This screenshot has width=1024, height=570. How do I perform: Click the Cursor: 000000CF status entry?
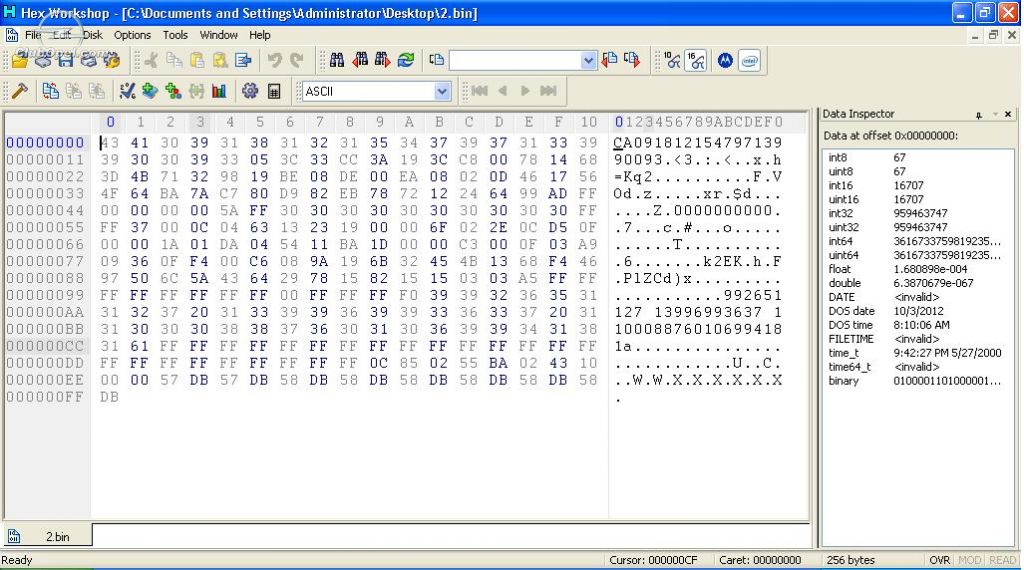(x=653, y=560)
